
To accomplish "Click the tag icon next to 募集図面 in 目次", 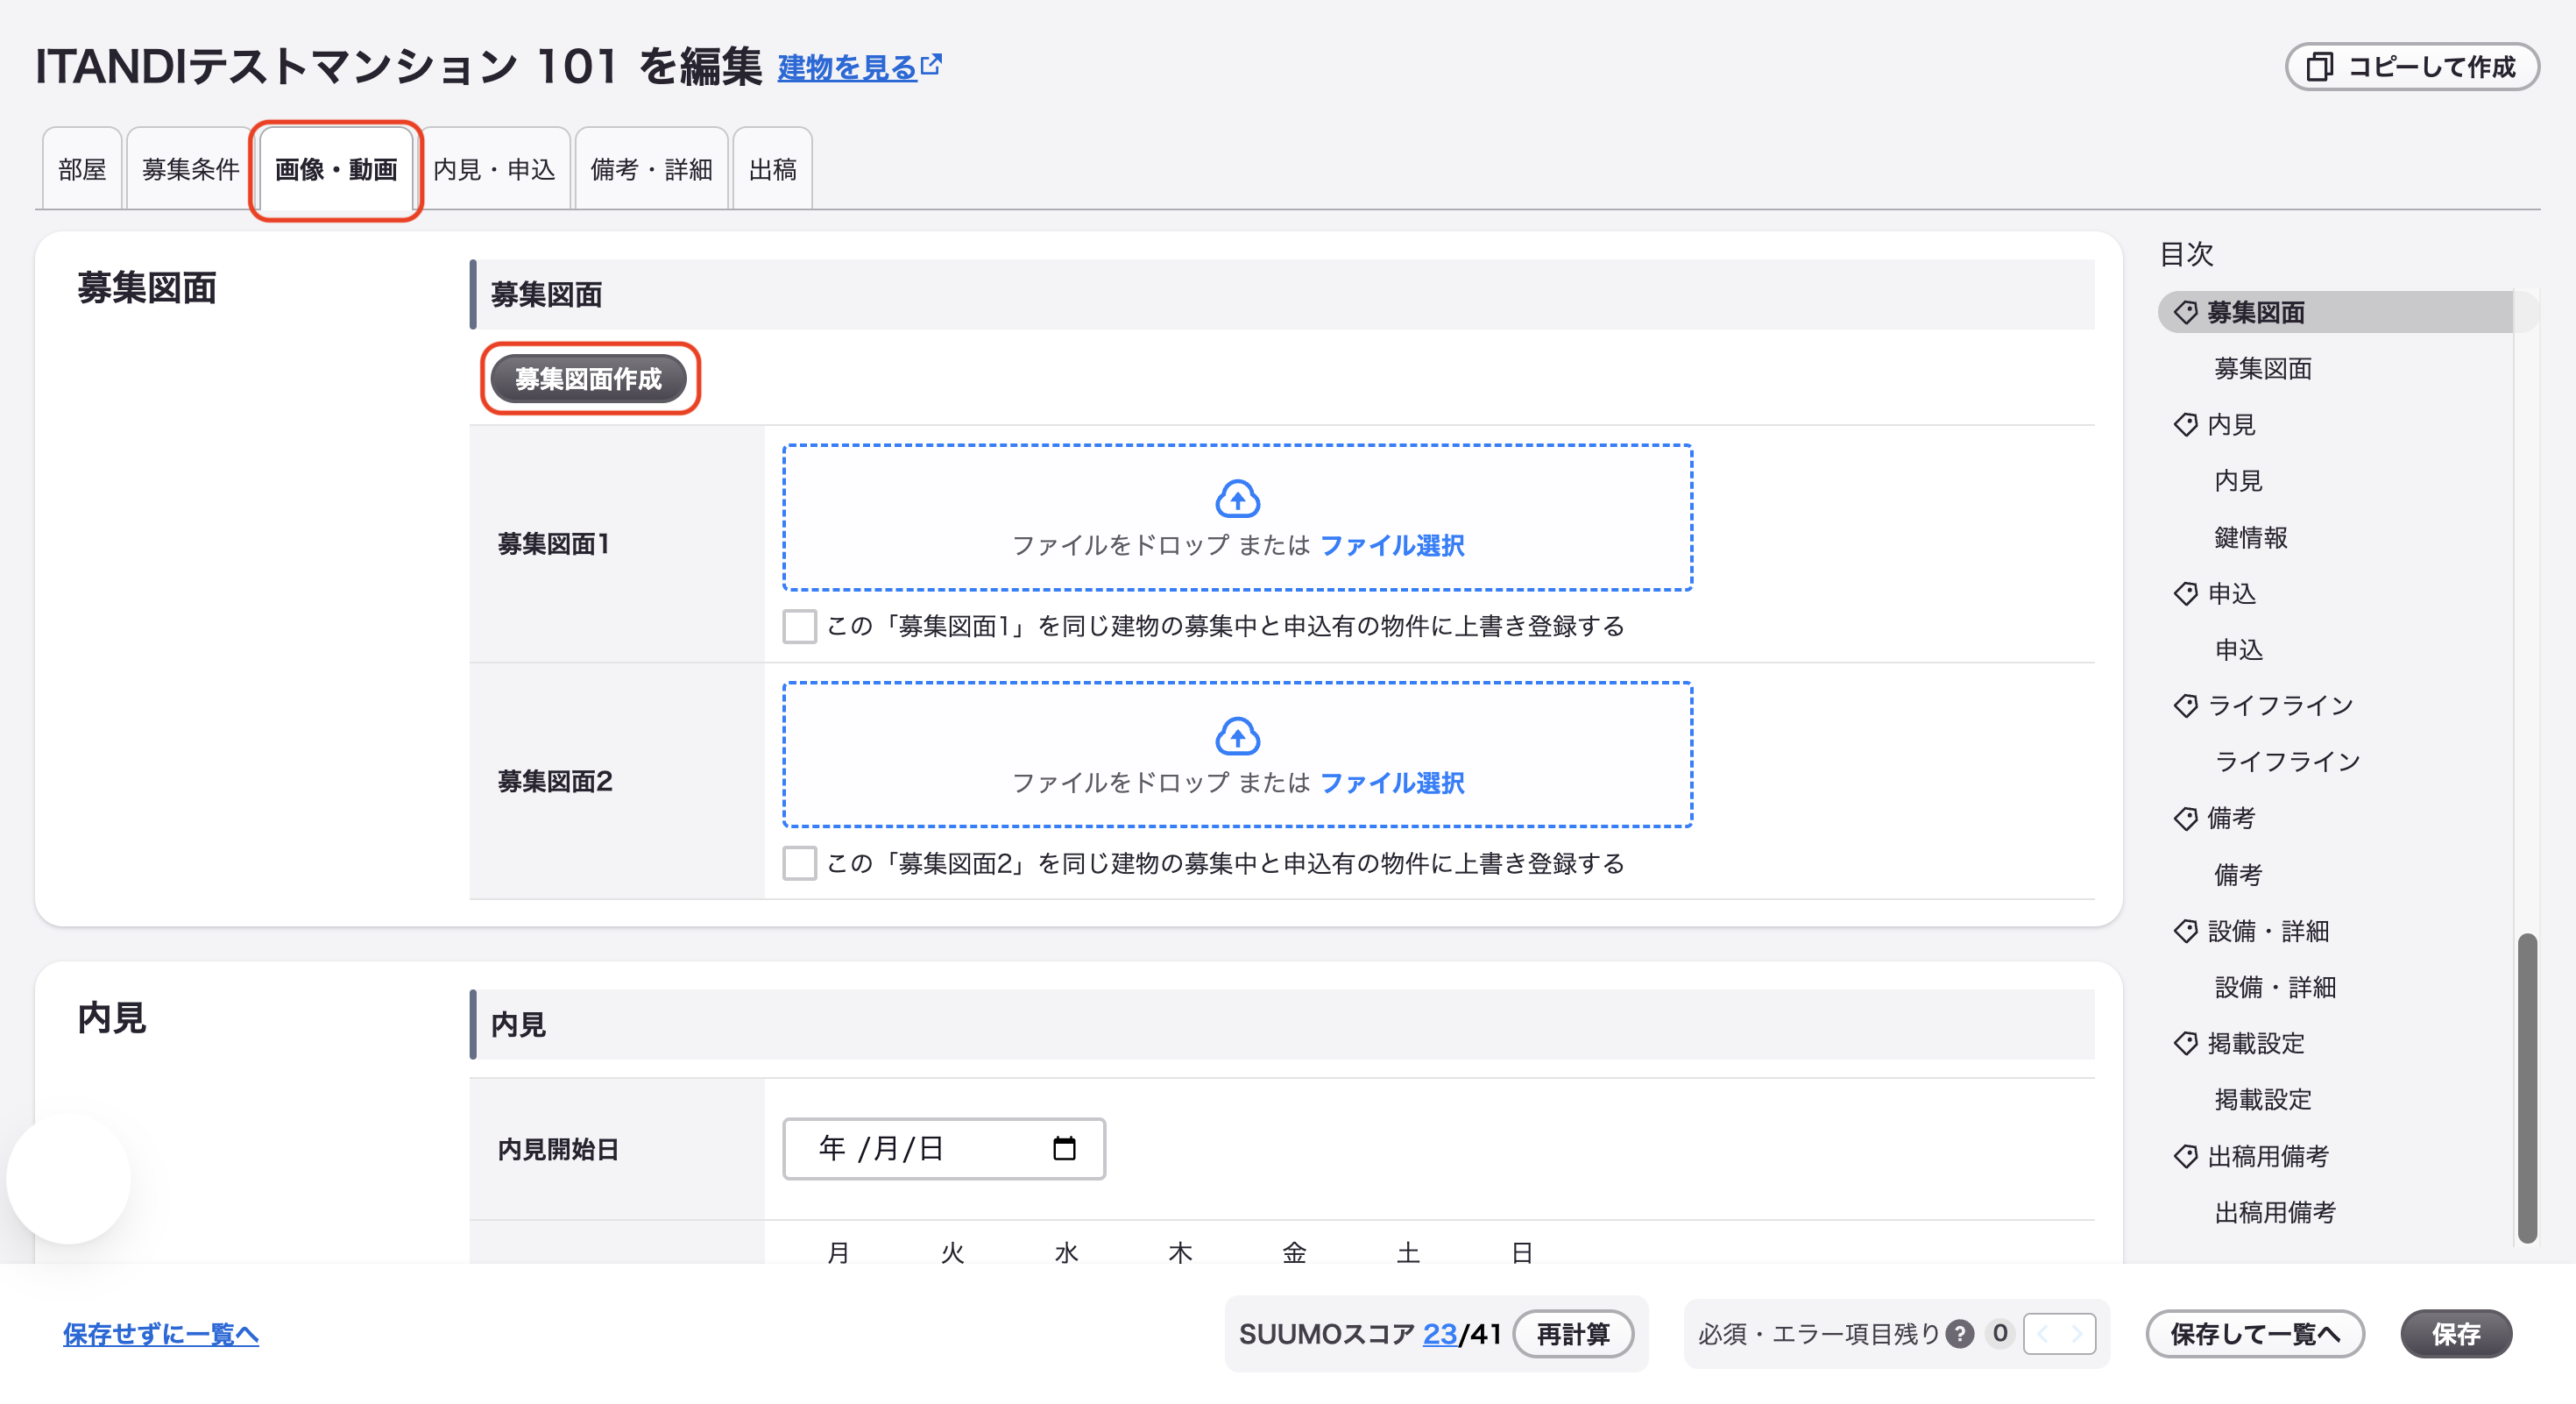I will 2186,313.
